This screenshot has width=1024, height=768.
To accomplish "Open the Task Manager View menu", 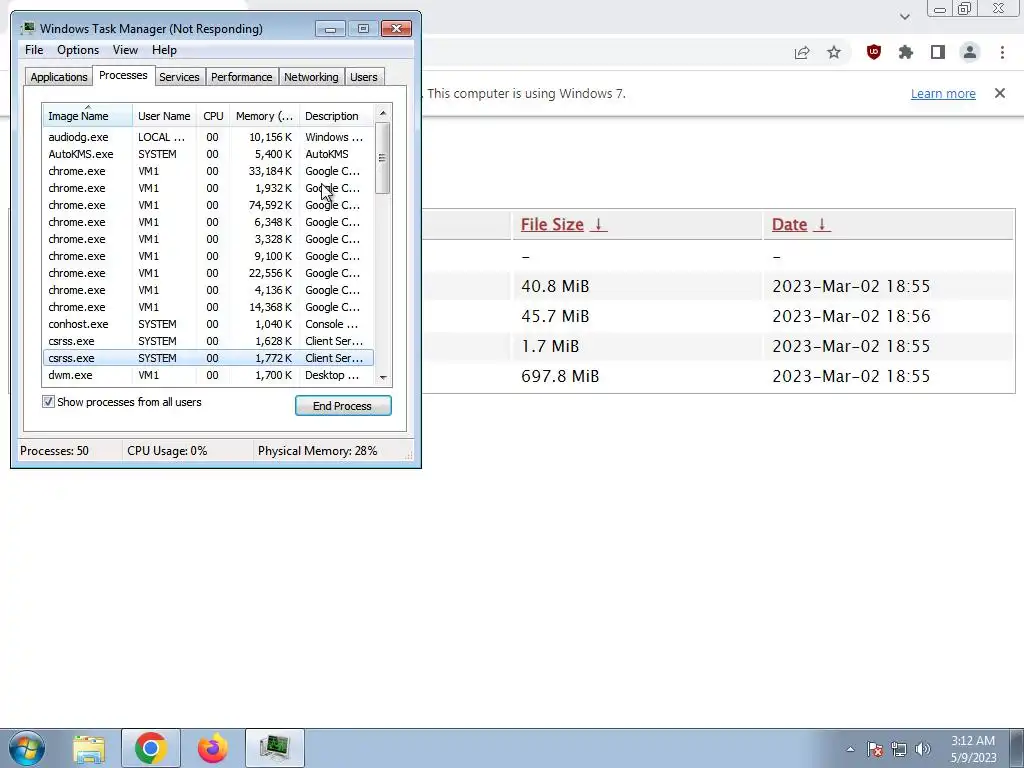I will 125,50.
